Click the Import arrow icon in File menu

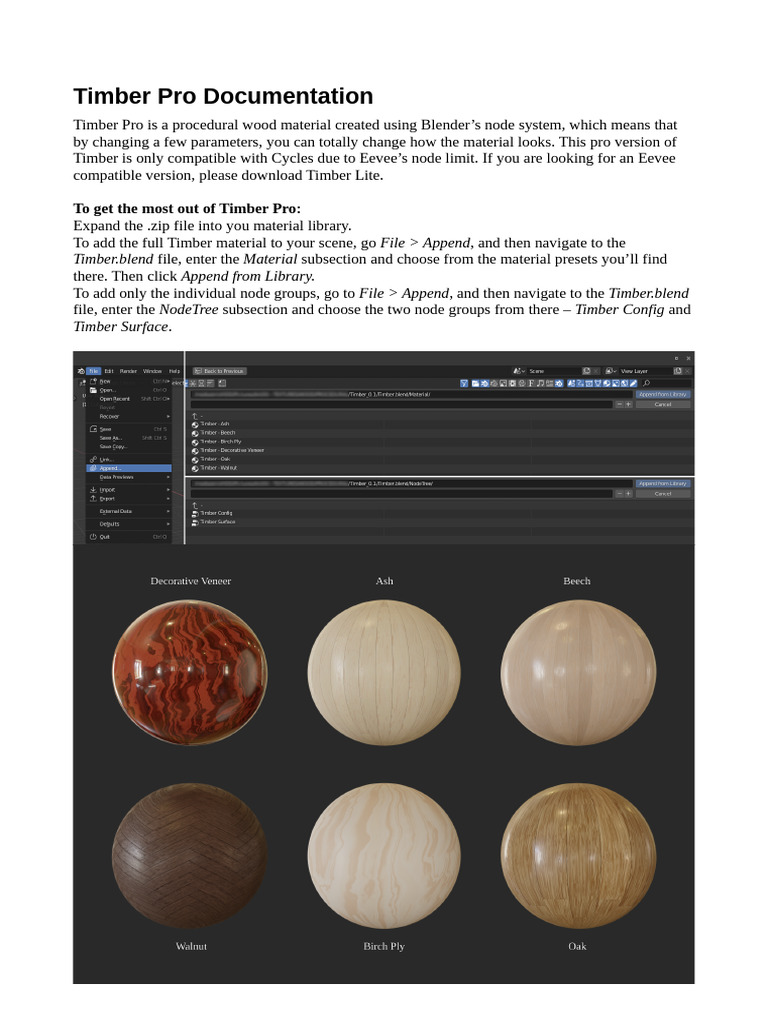click(93, 490)
